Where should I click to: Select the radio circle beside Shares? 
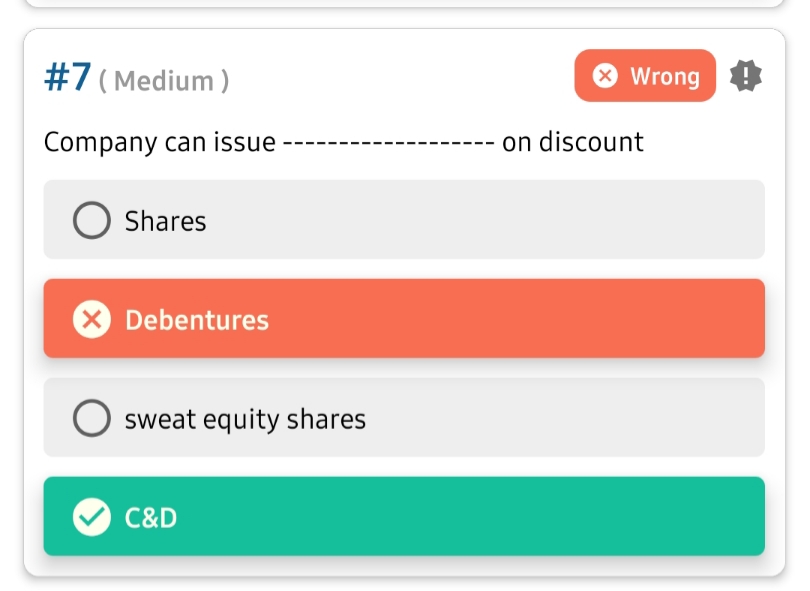point(92,221)
